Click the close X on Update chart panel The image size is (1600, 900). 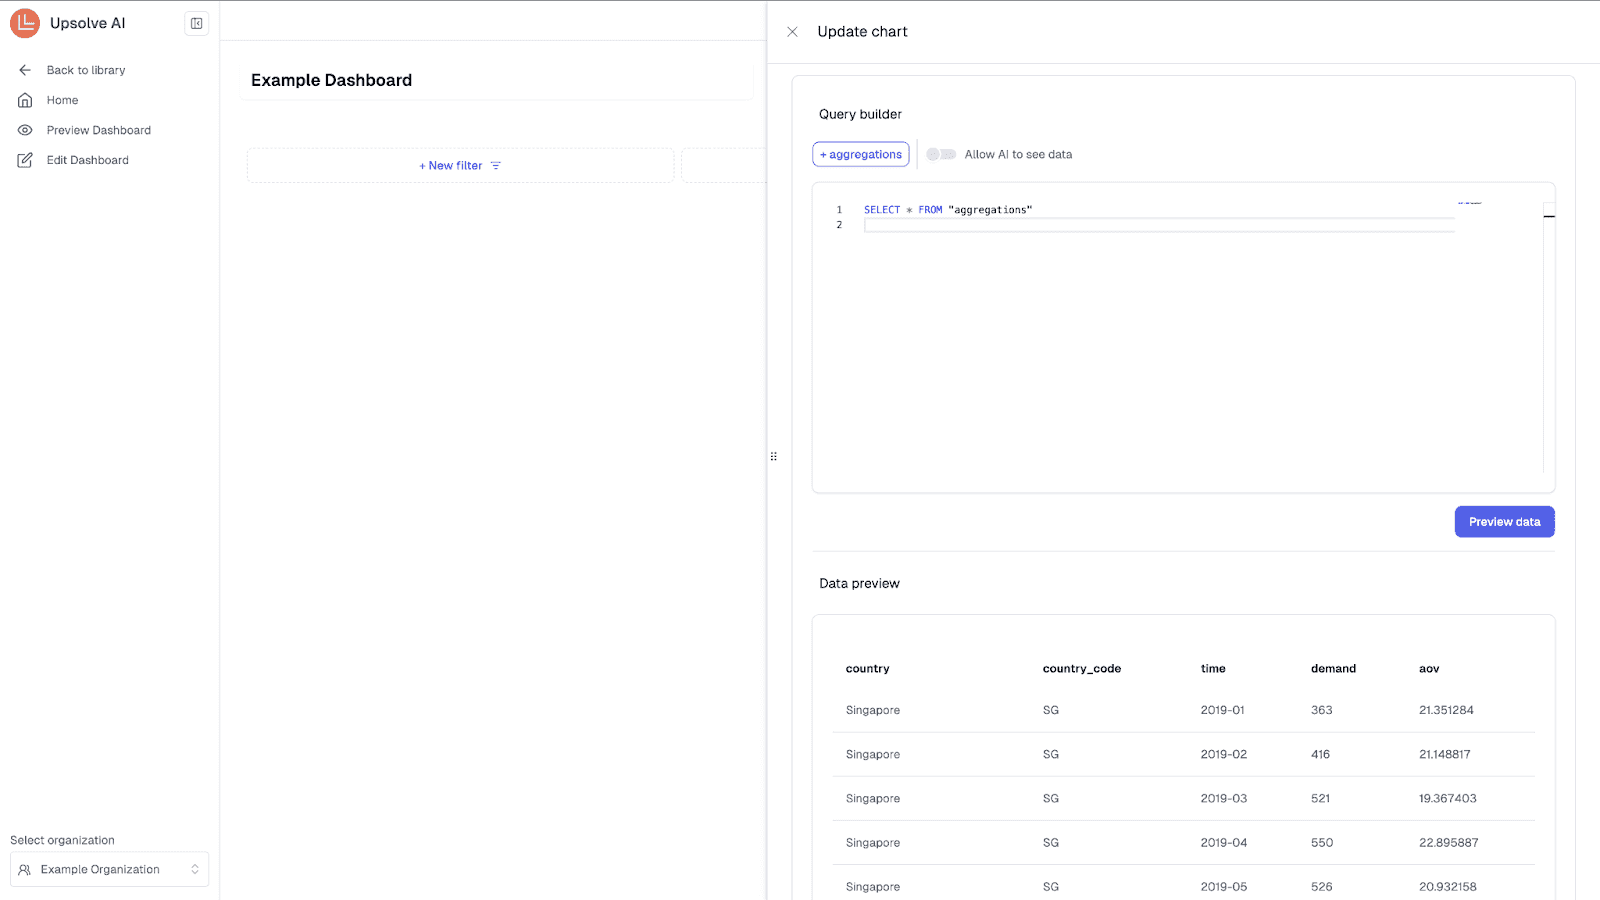(792, 31)
